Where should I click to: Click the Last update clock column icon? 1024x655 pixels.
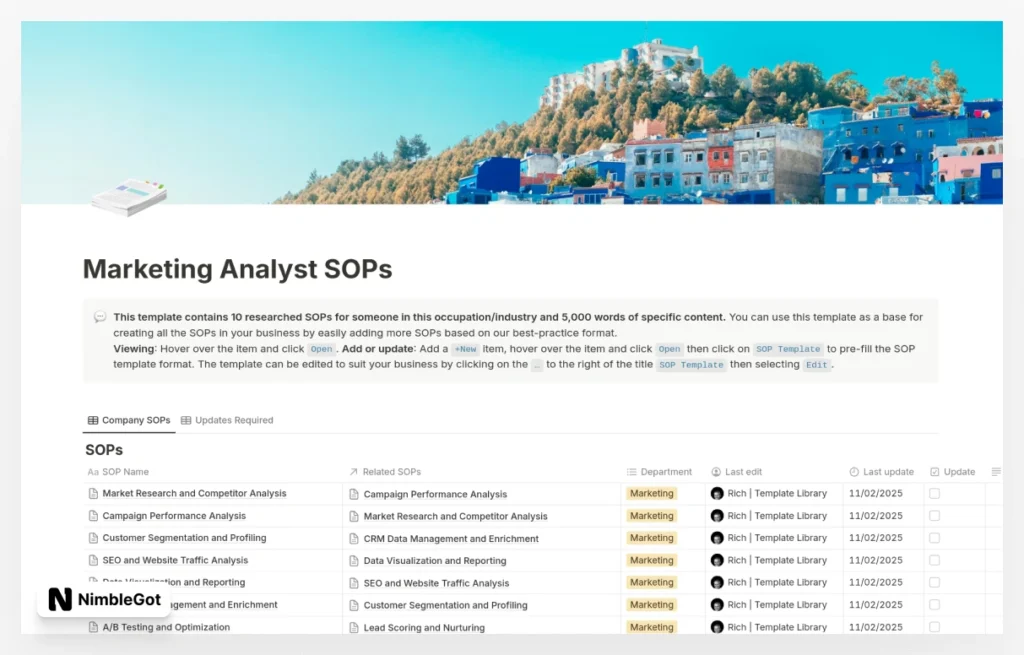pyautogui.click(x=854, y=471)
